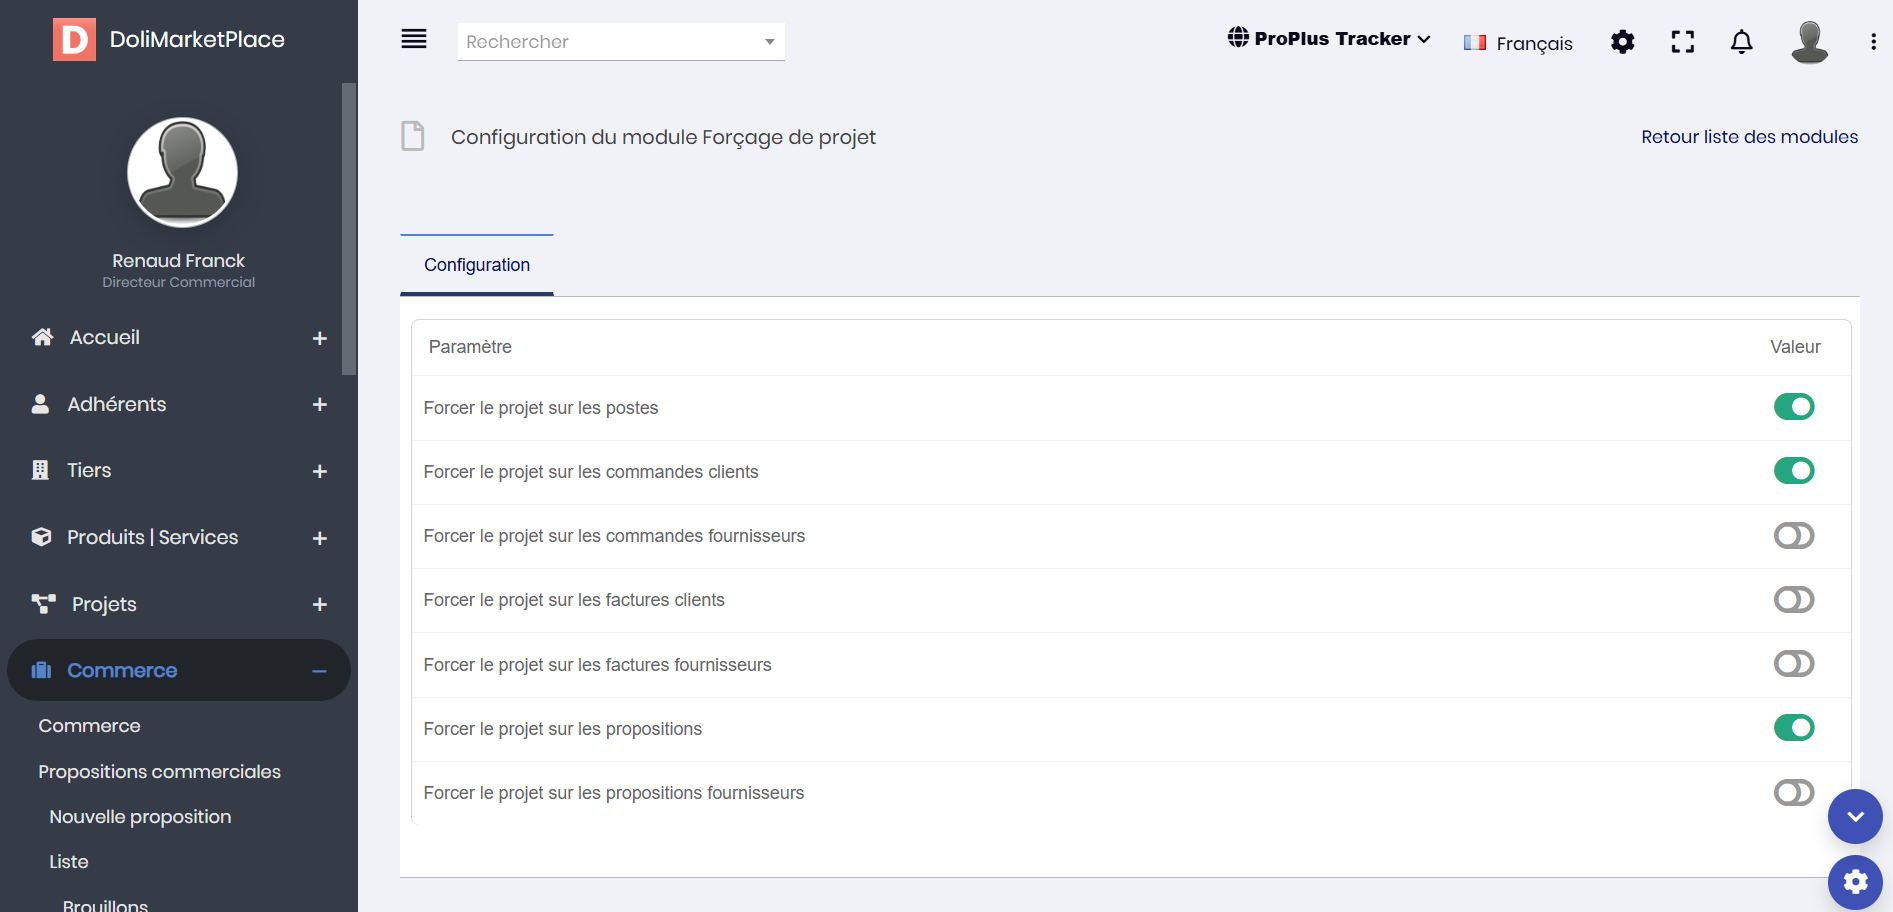Screen dimensions: 1893x912
Task: Switch language via Français selector
Action: (1518, 43)
